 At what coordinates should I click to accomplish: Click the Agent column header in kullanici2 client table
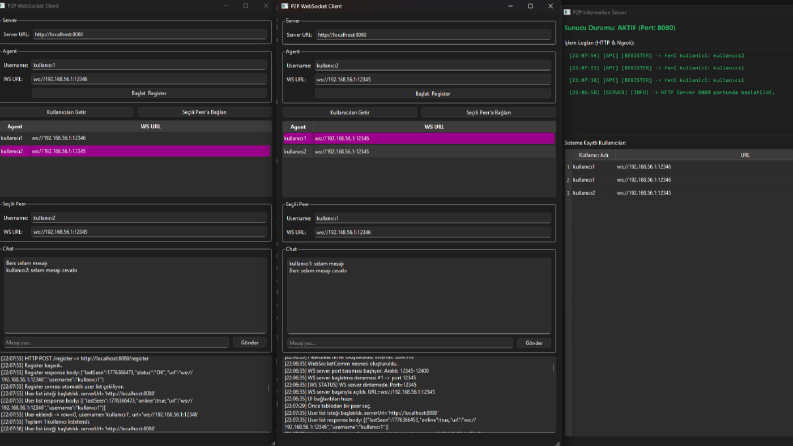coord(298,127)
